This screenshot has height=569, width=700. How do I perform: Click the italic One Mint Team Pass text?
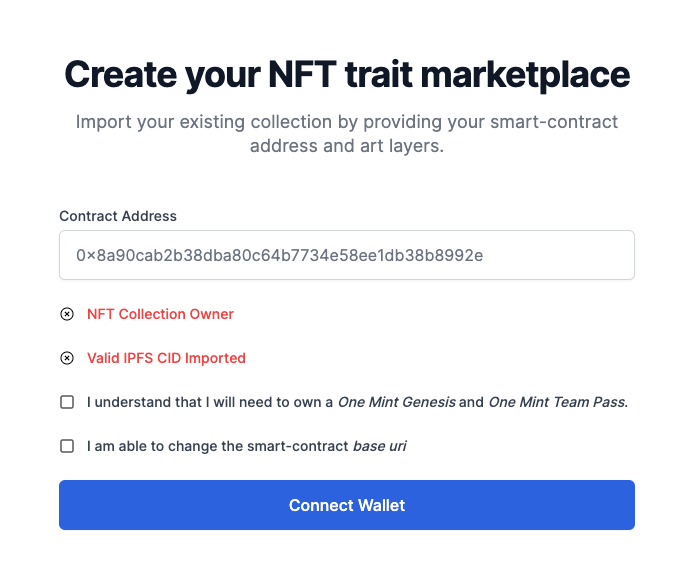(558, 402)
